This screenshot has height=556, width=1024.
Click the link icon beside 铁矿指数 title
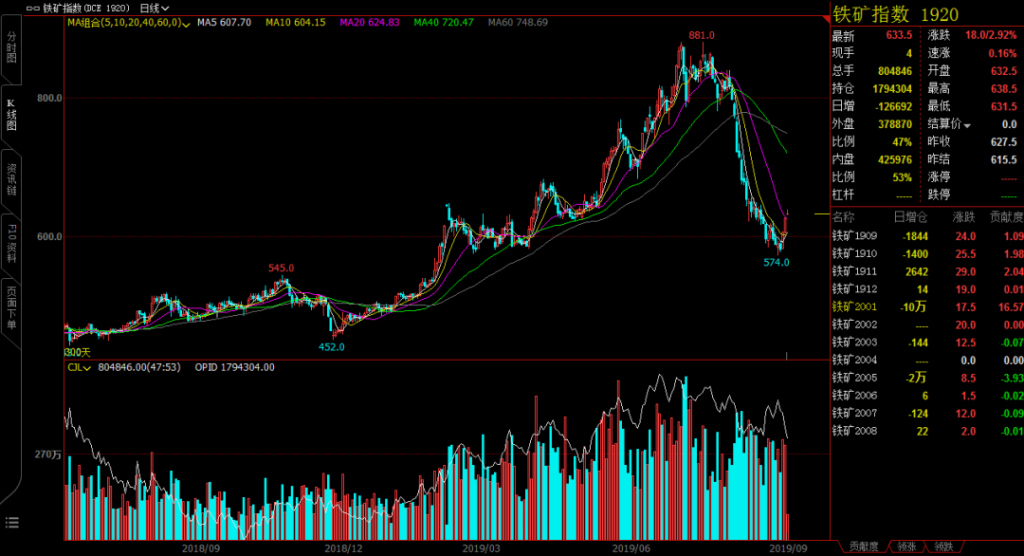pos(33,7)
